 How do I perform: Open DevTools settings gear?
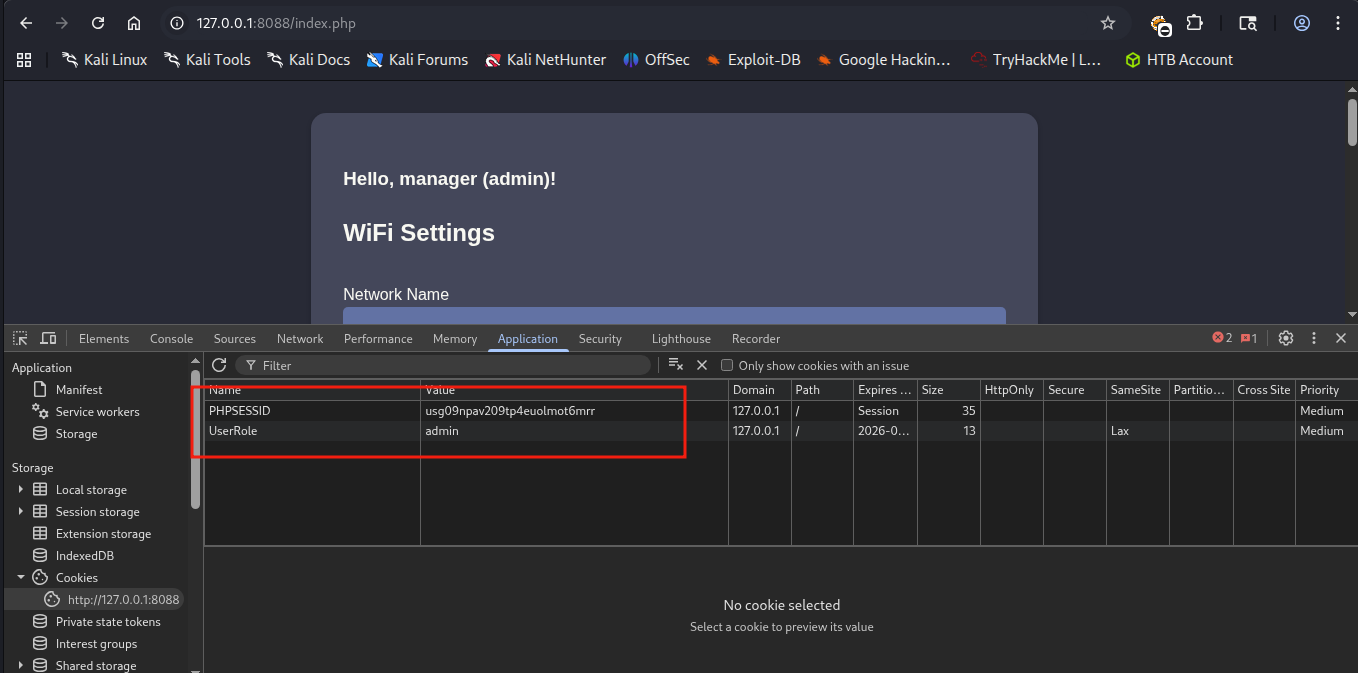[x=1286, y=339]
